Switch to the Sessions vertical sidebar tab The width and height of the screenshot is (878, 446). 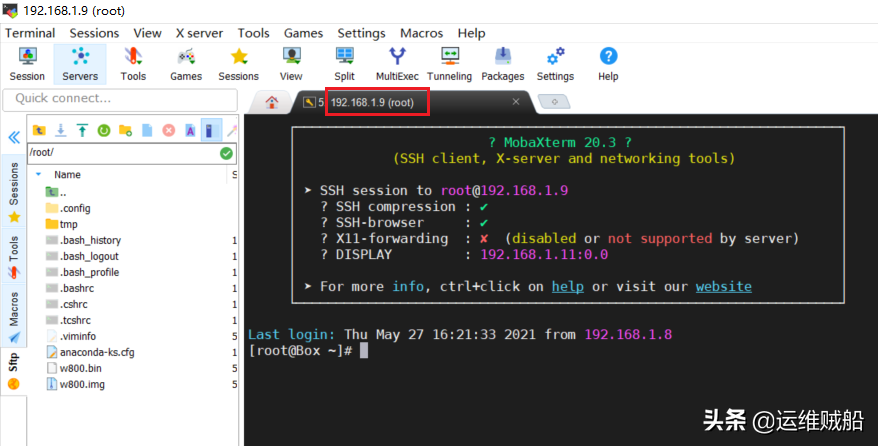pyautogui.click(x=14, y=191)
